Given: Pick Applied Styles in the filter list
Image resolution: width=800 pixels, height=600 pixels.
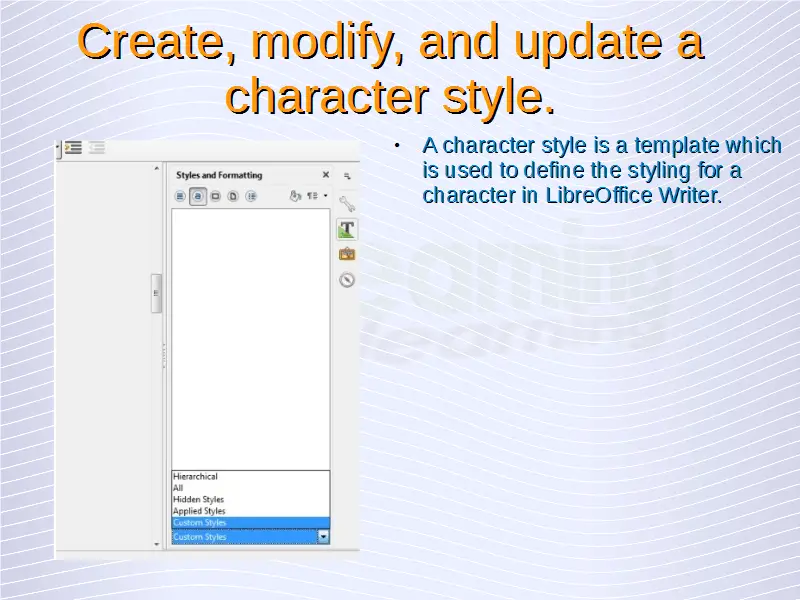Looking at the screenshot, I should point(199,511).
